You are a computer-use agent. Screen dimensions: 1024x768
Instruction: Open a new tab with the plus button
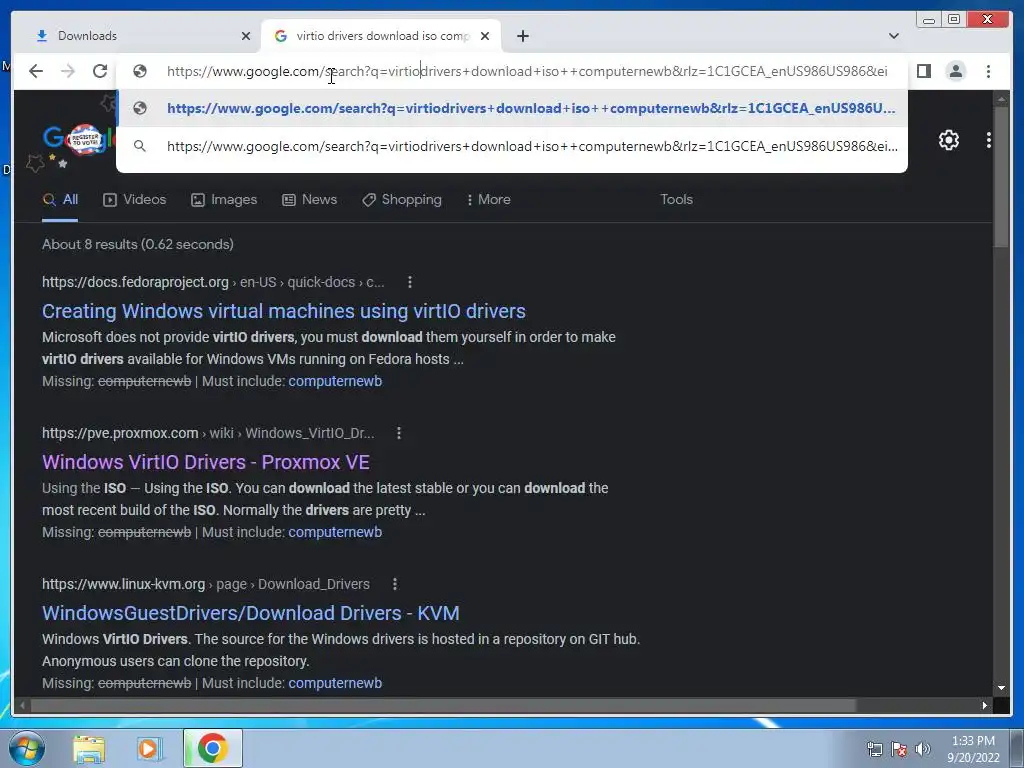pos(522,36)
